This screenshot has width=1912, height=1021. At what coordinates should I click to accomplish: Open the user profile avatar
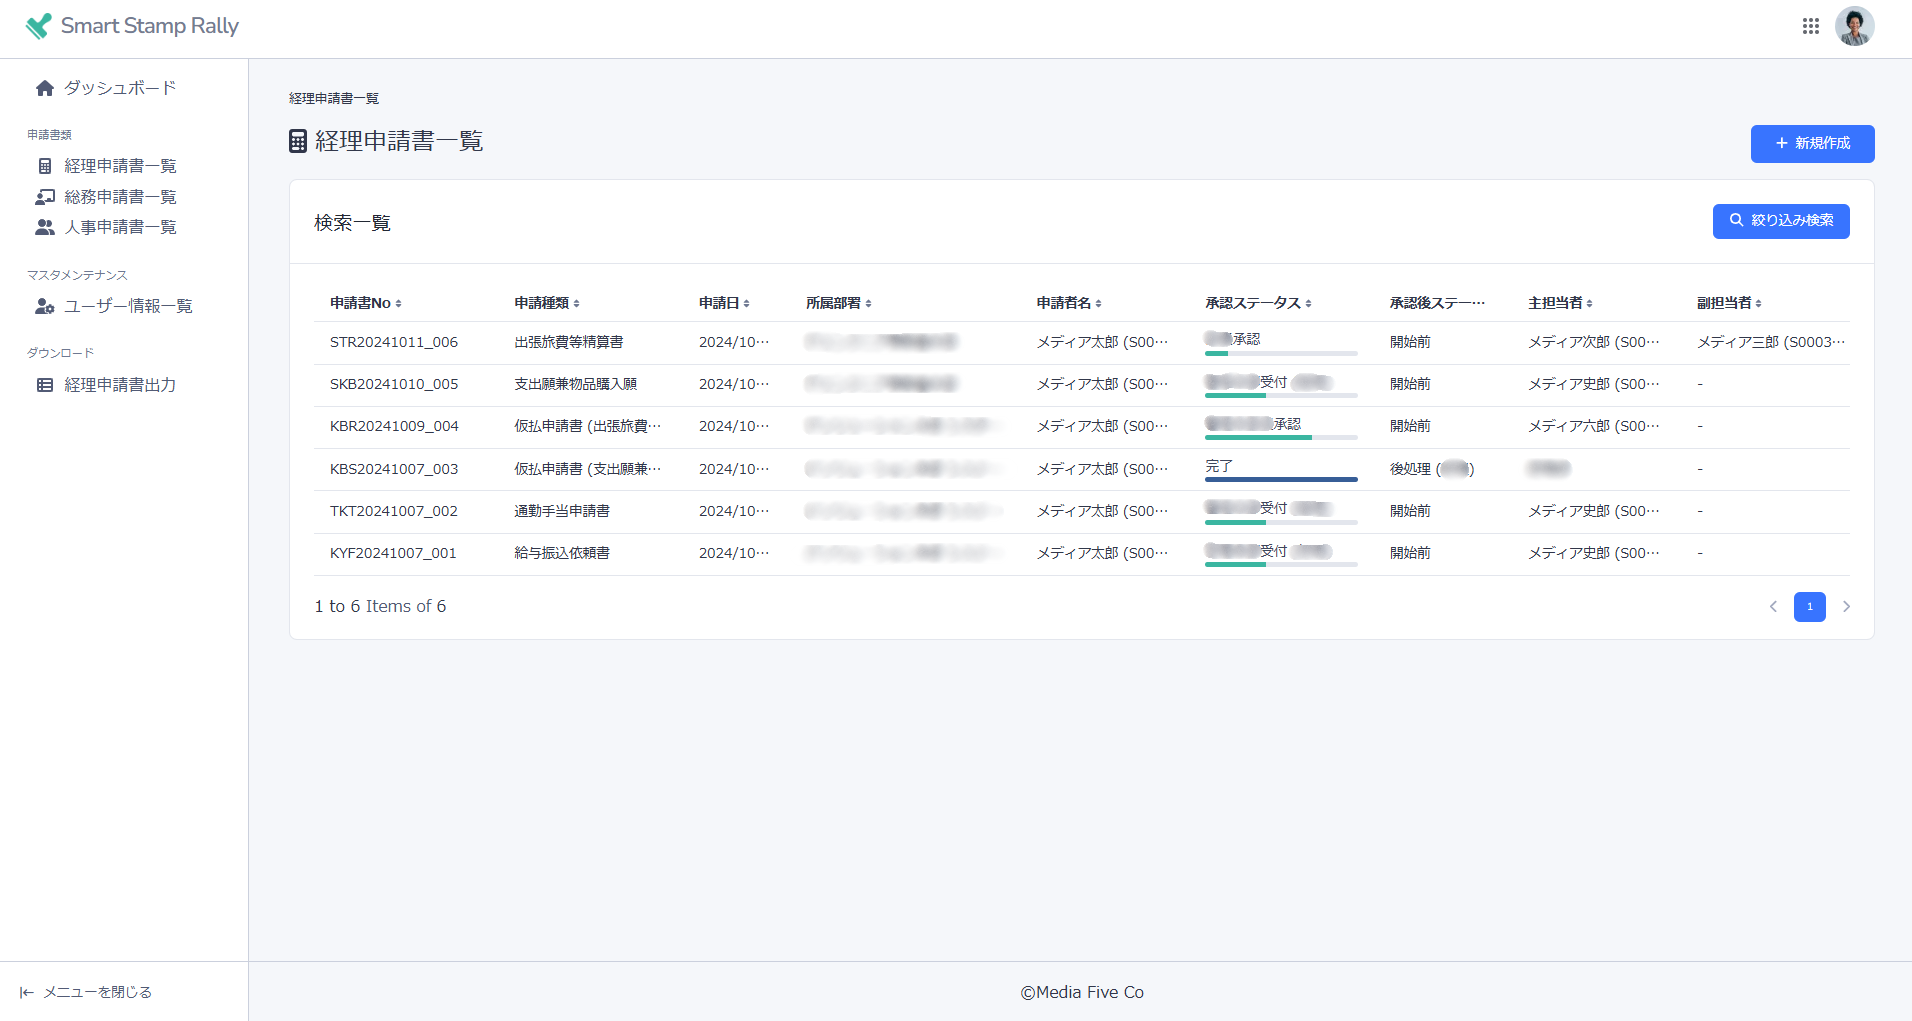(1854, 26)
